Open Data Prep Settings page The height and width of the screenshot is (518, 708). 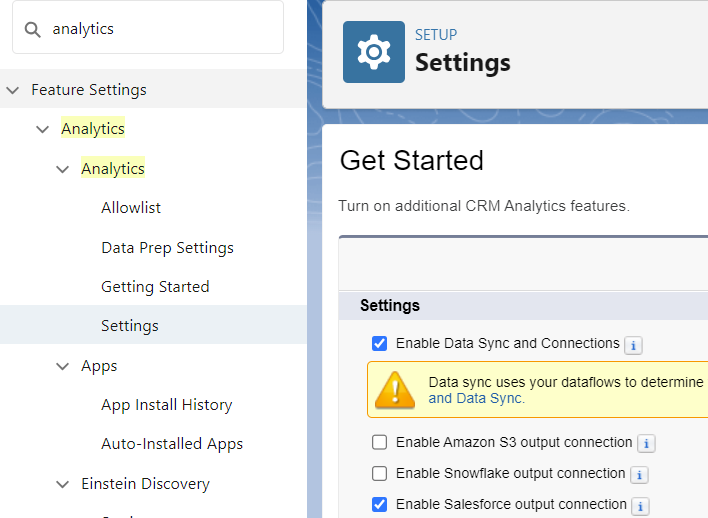[x=167, y=247]
